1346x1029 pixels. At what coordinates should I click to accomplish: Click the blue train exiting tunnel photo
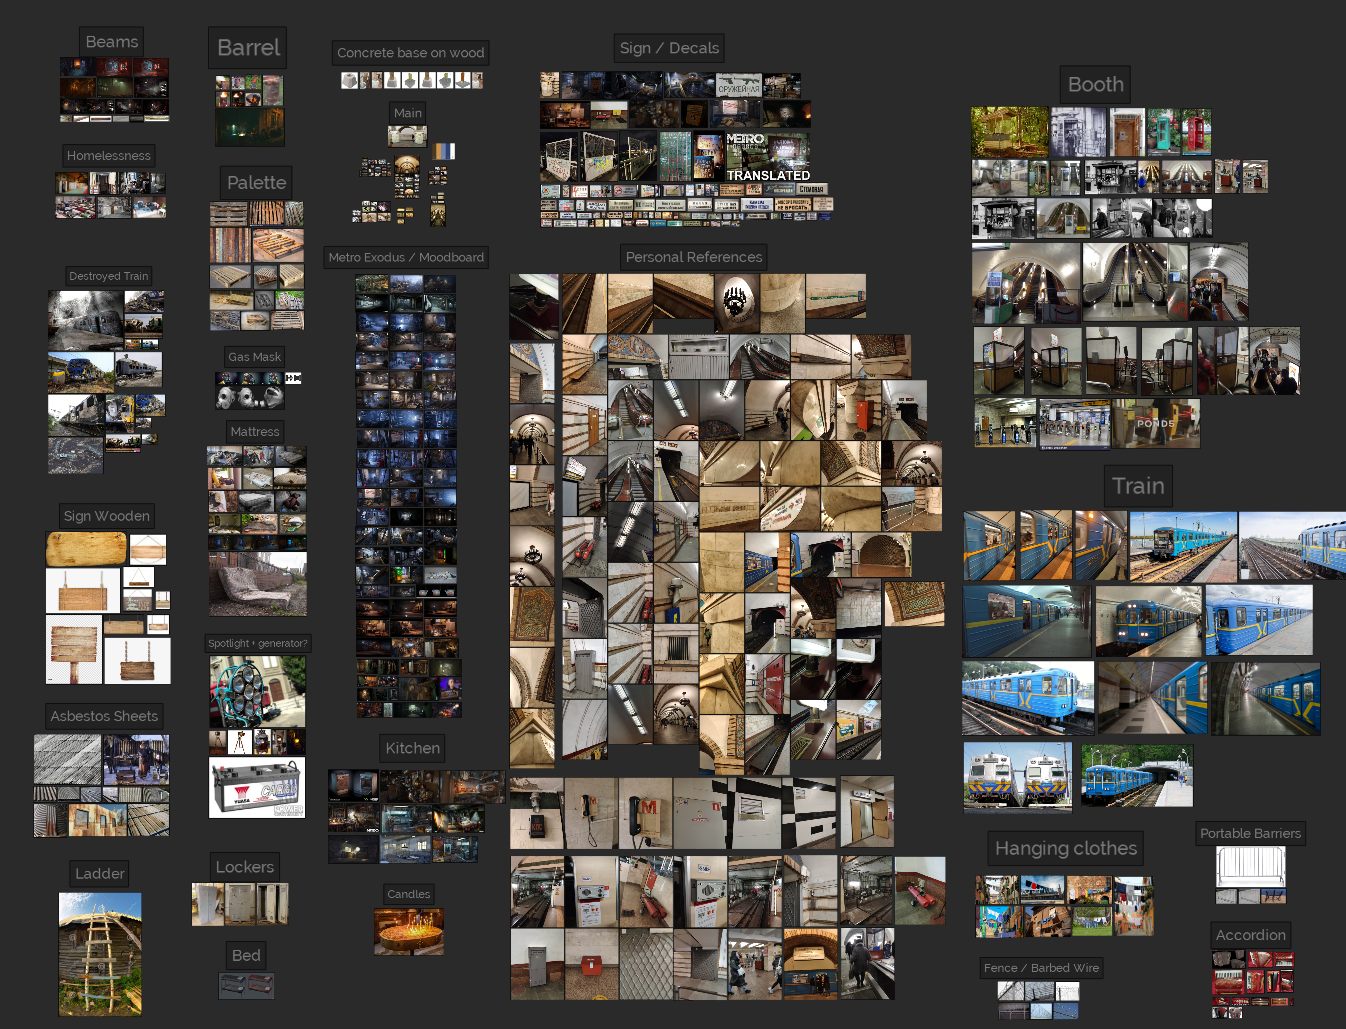coord(1137,775)
